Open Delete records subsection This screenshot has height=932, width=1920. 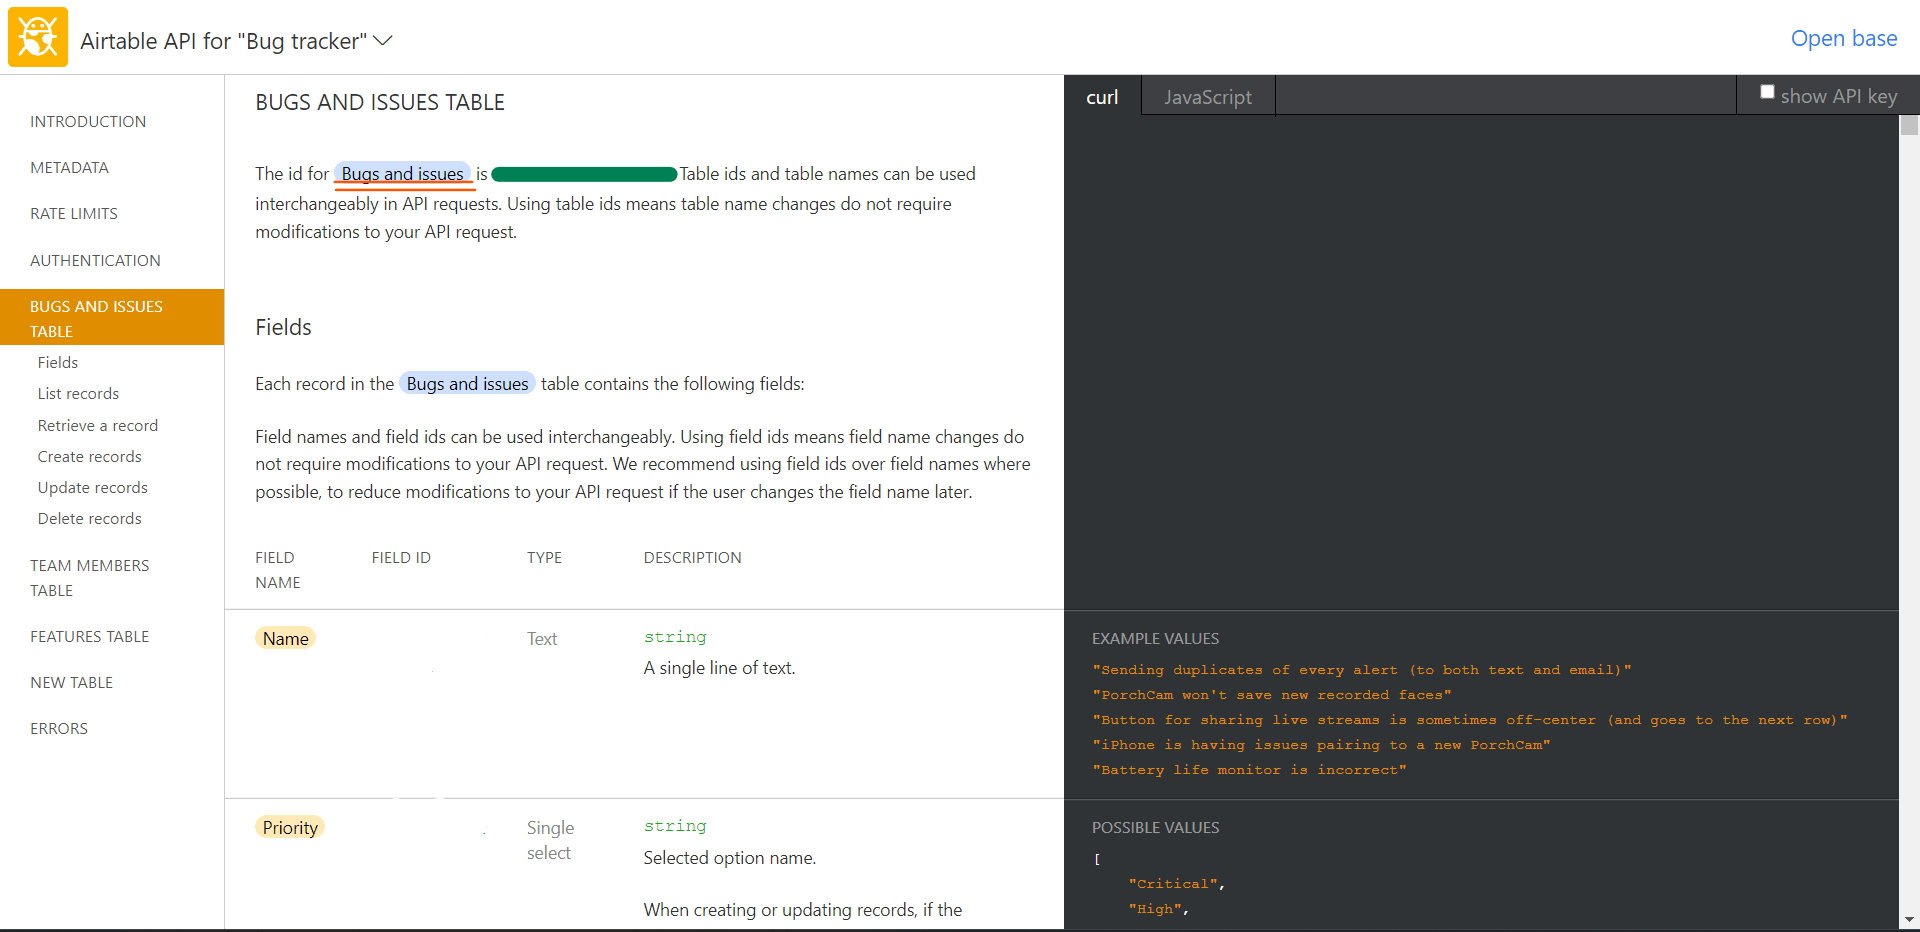(89, 518)
